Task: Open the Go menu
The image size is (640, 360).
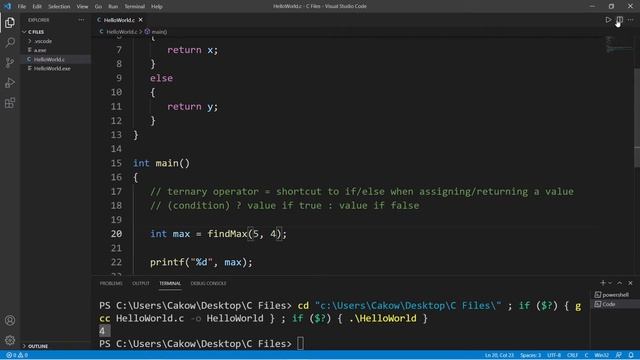Action: click(98, 7)
